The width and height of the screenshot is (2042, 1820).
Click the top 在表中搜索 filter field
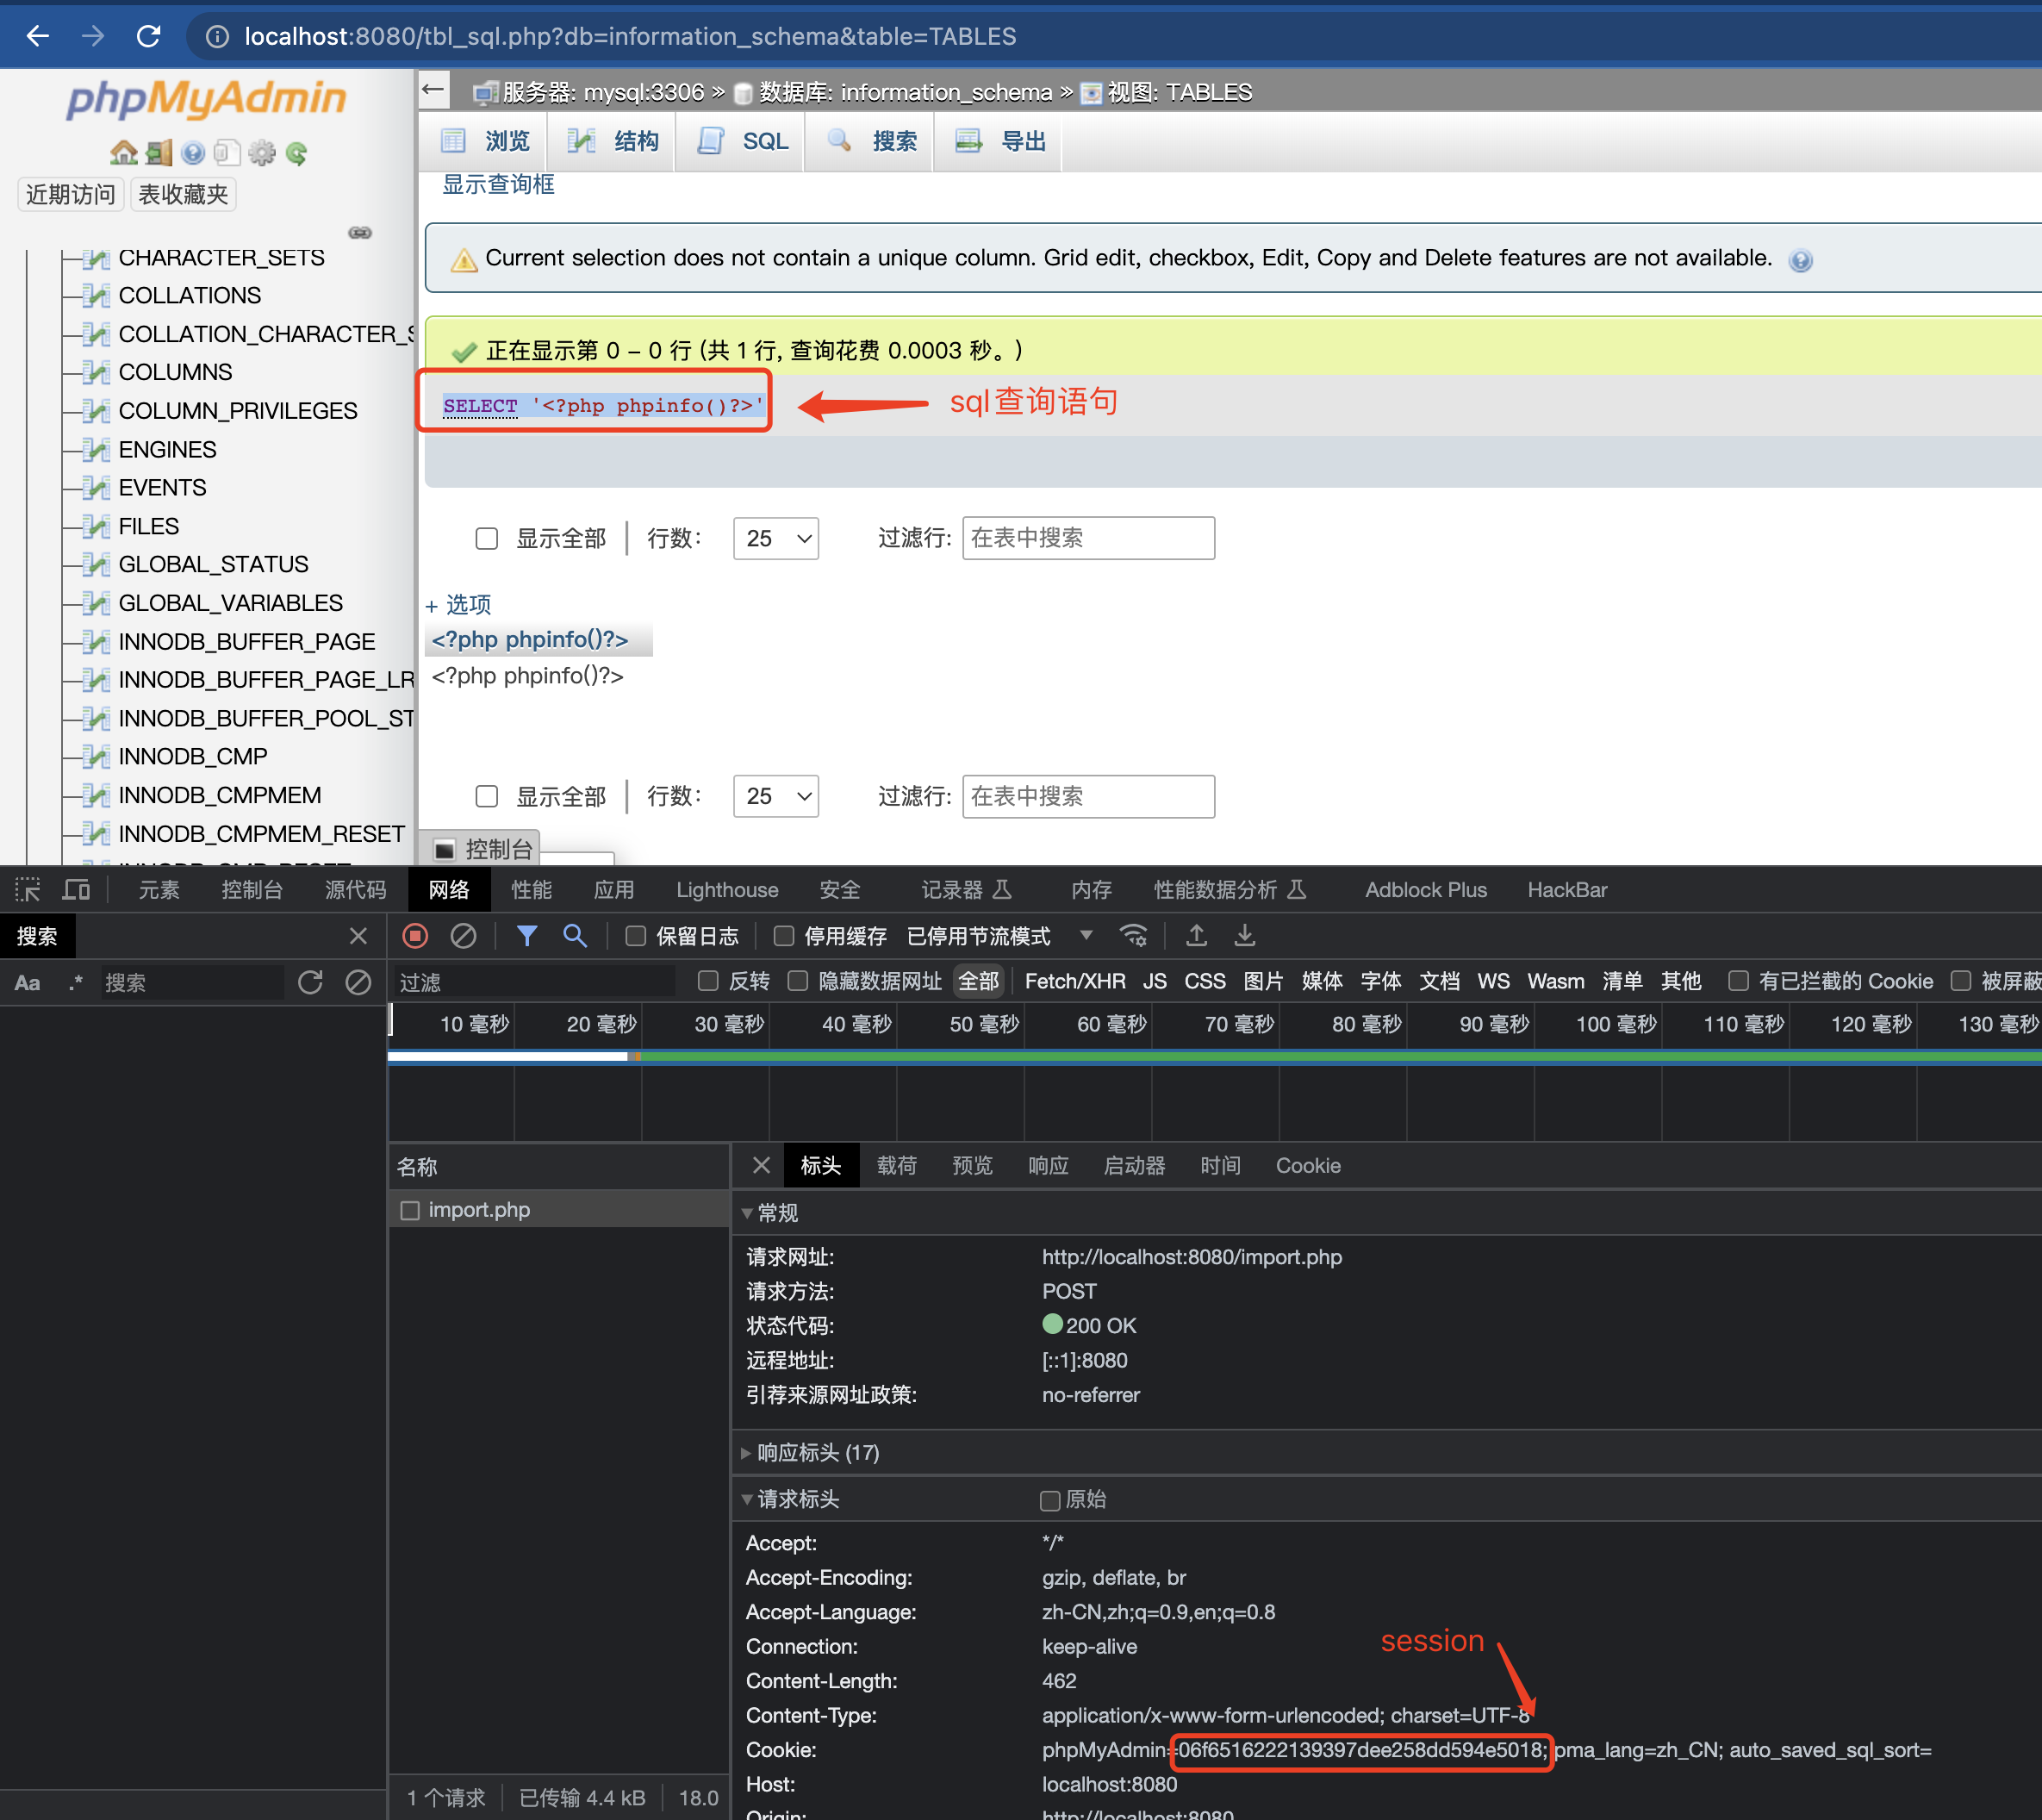coord(1088,539)
